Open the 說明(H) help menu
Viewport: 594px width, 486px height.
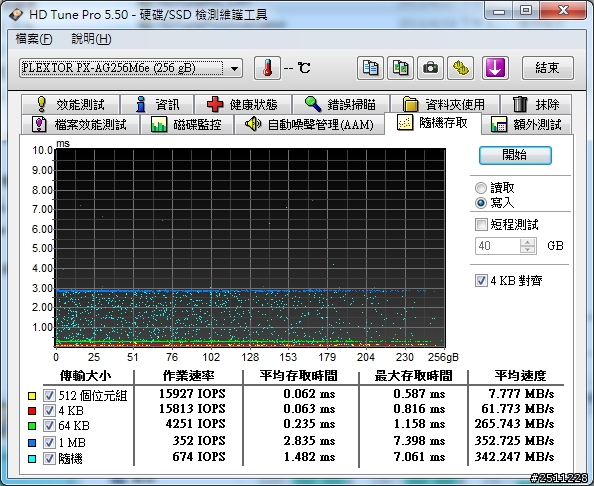[x=91, y=39]
